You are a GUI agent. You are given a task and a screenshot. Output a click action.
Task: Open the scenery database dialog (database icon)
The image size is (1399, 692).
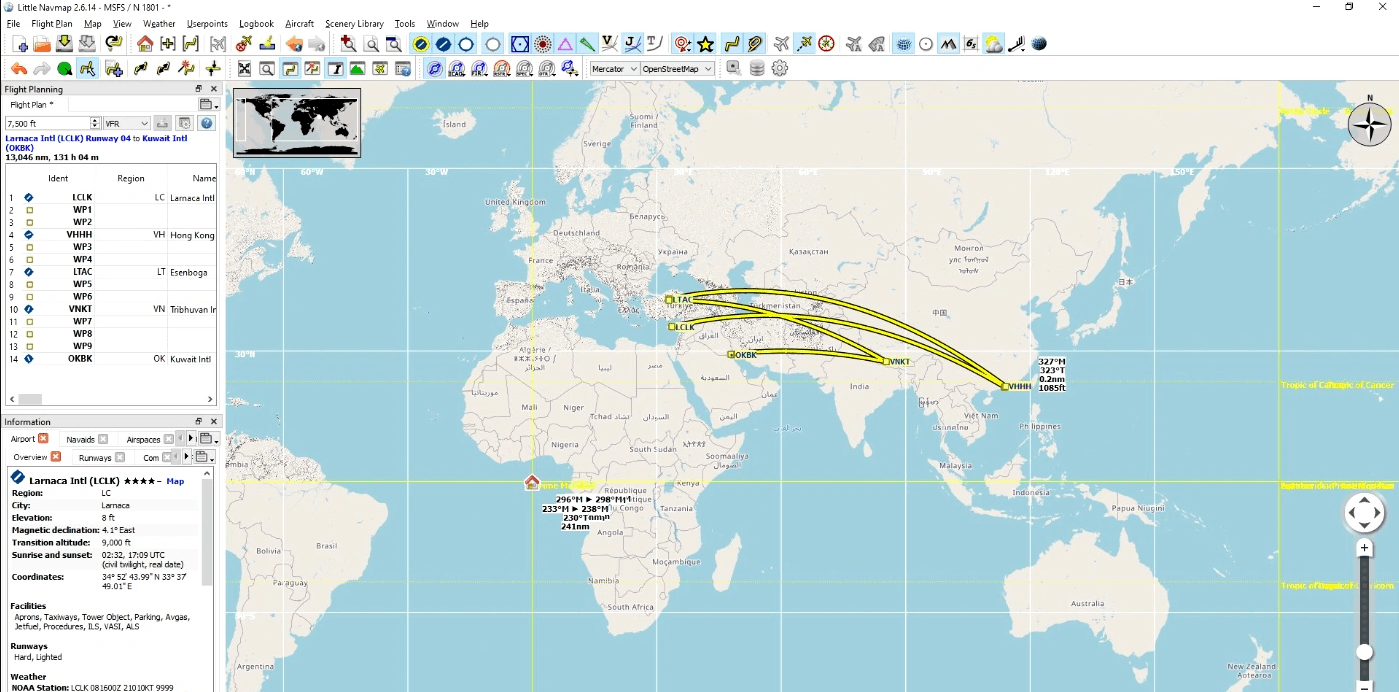click(757, 68)
